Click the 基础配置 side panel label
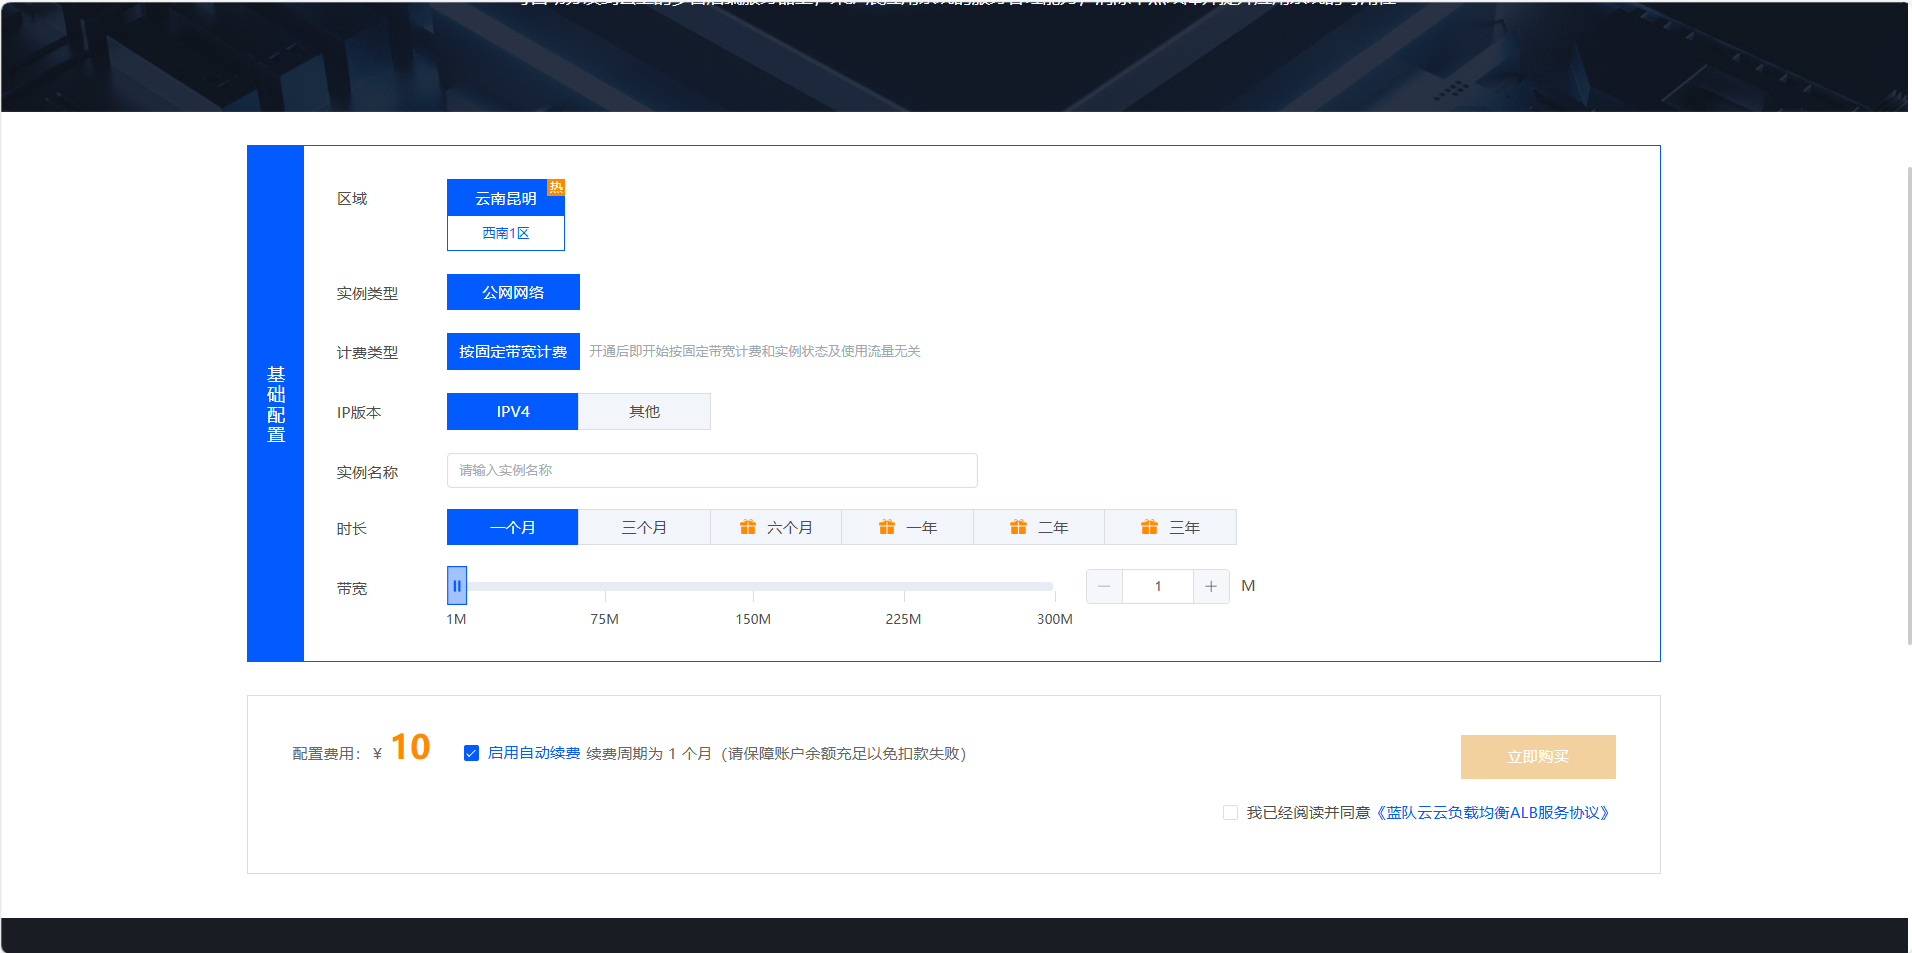The width and height of the screenshot is (1912, 953). click(x=276, y=403)
